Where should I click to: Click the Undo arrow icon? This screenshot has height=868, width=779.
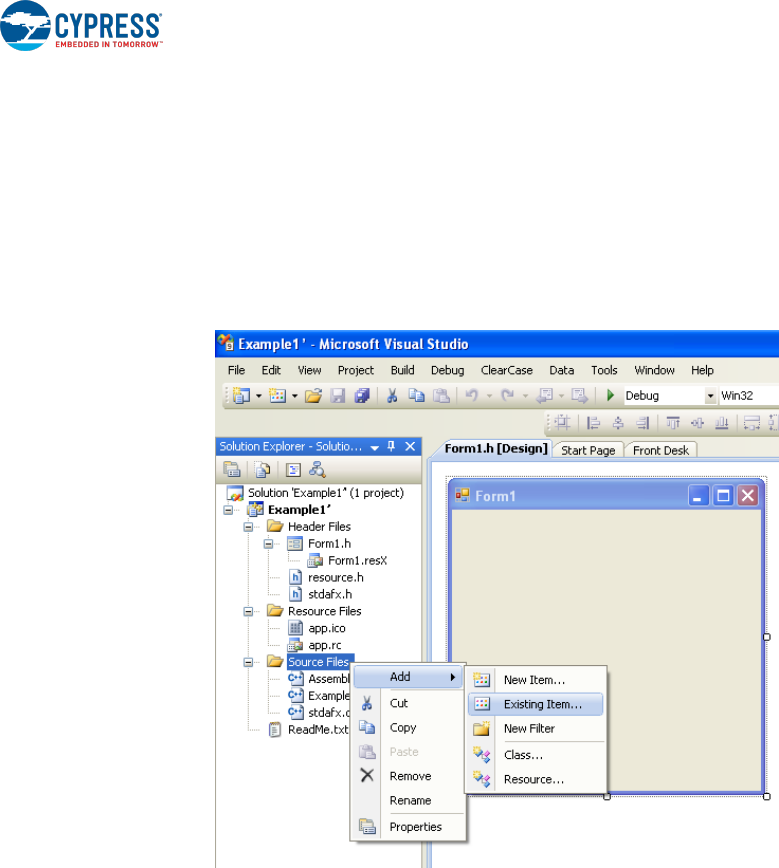click(x=472, y=395)
